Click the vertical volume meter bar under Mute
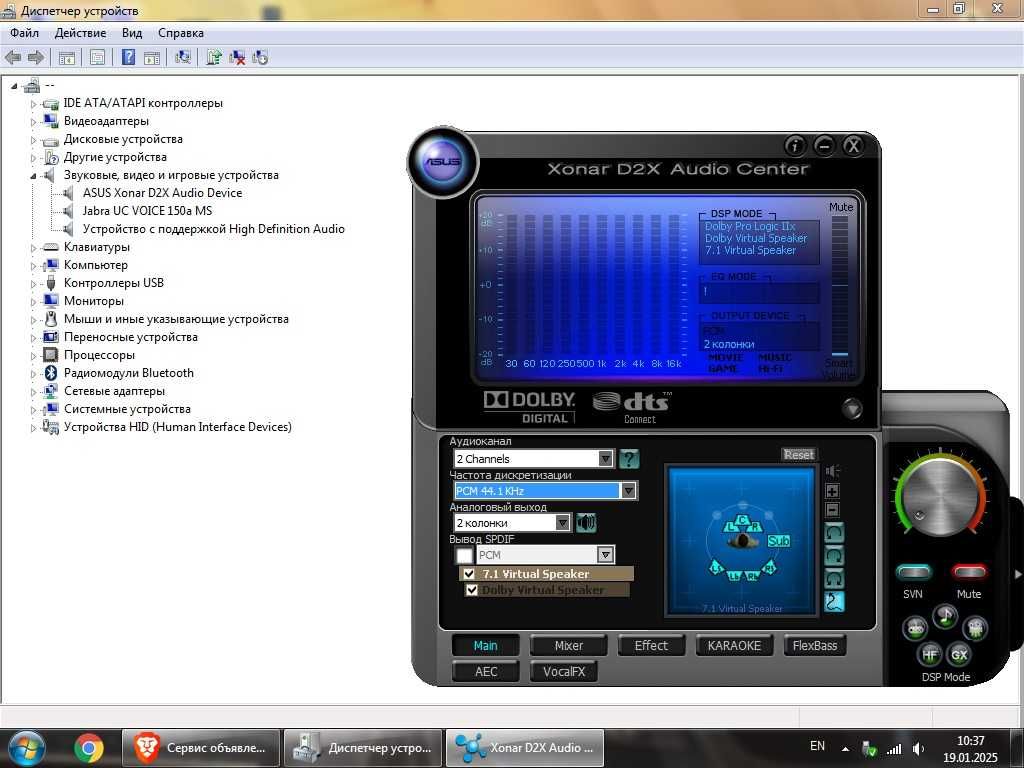This screenshot has width=1024, height=768. [x=840, y=286]
